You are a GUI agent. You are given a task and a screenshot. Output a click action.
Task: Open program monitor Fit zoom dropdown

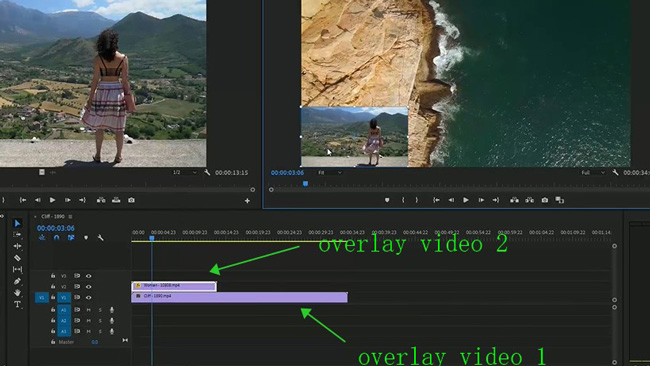pyautogui.click(x=330, y=172)
